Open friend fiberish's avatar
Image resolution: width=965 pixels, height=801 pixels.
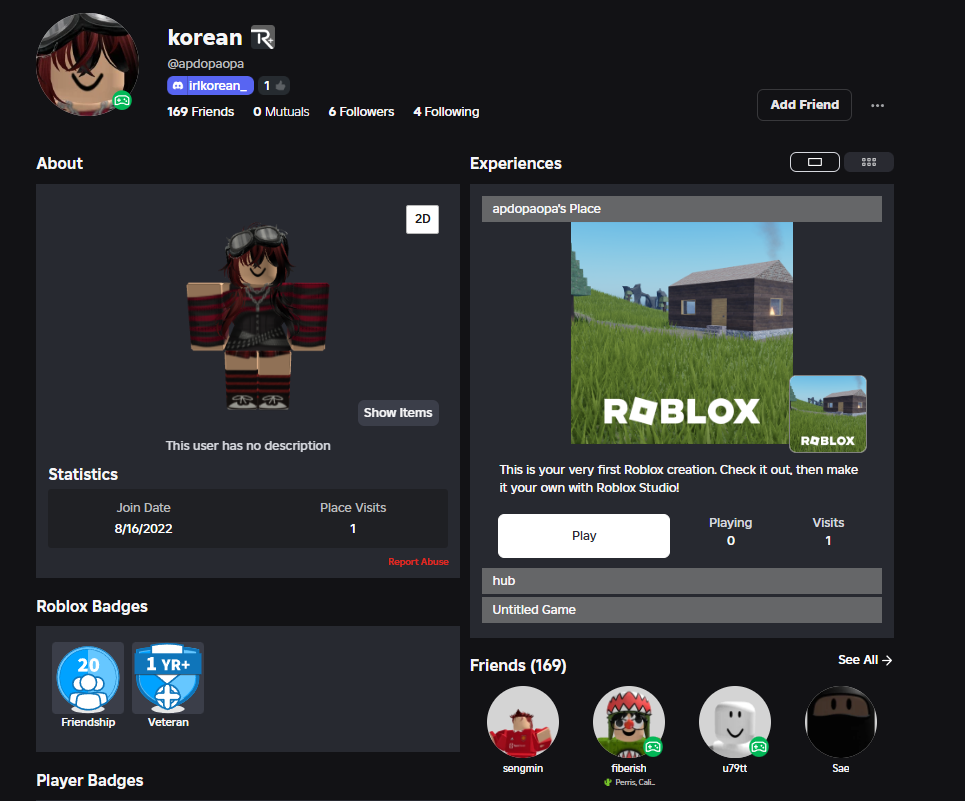point(629,722)
